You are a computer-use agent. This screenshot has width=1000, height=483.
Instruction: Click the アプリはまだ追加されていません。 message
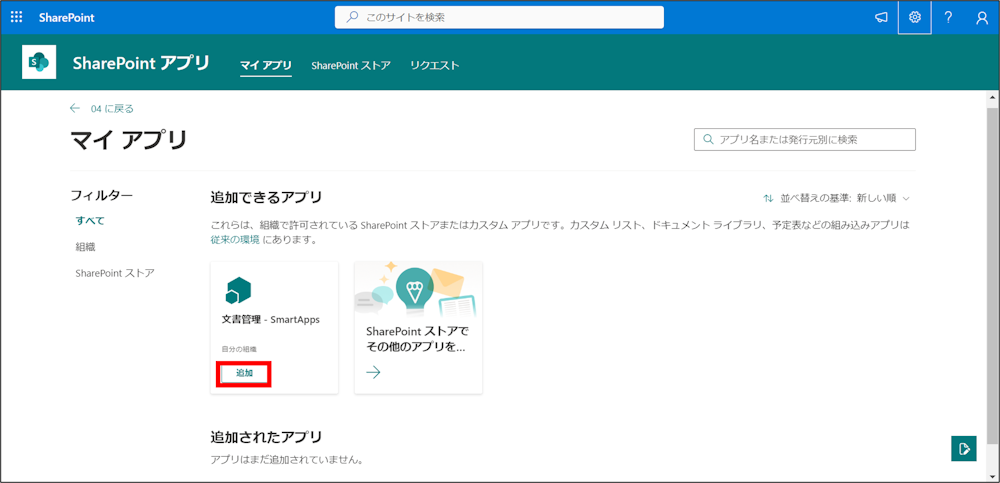click(286, 460)
